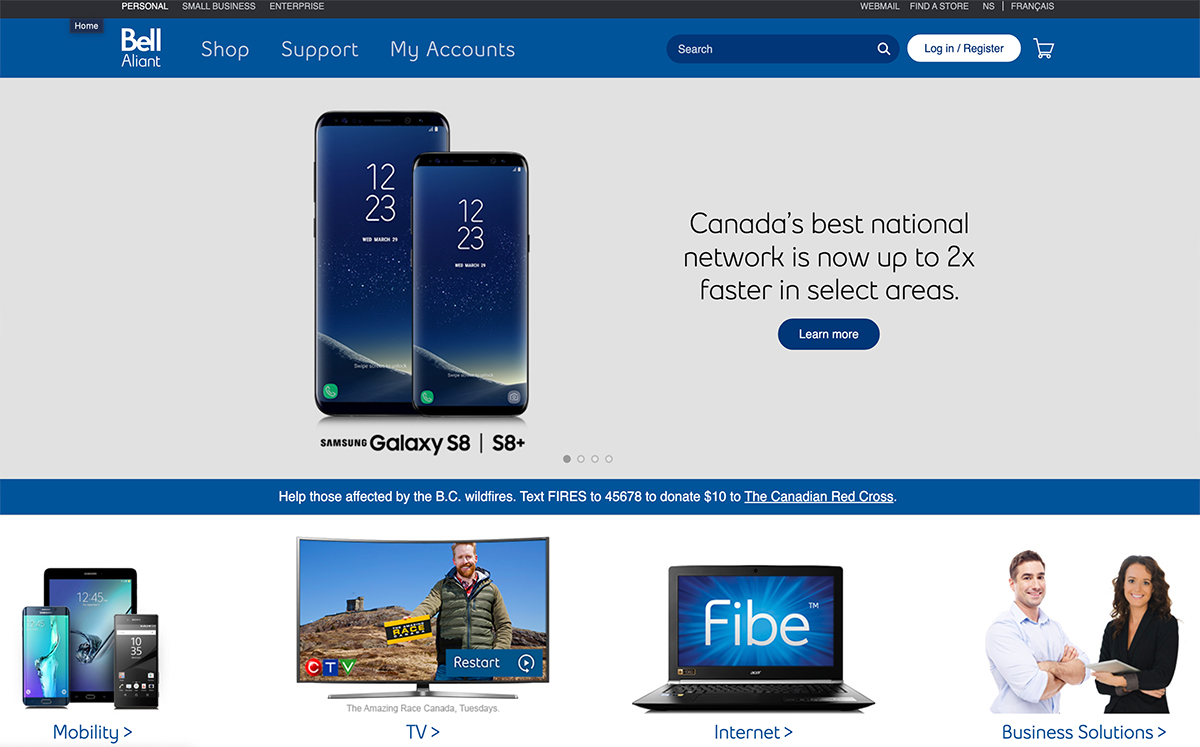Expand the My Accounts menu

pos(453,49)
